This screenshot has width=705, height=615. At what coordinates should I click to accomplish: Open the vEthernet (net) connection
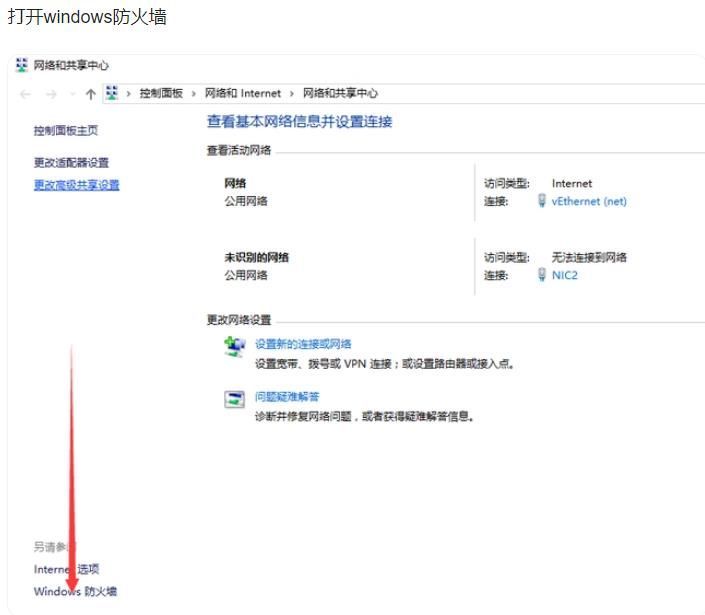tap(589, 201)
